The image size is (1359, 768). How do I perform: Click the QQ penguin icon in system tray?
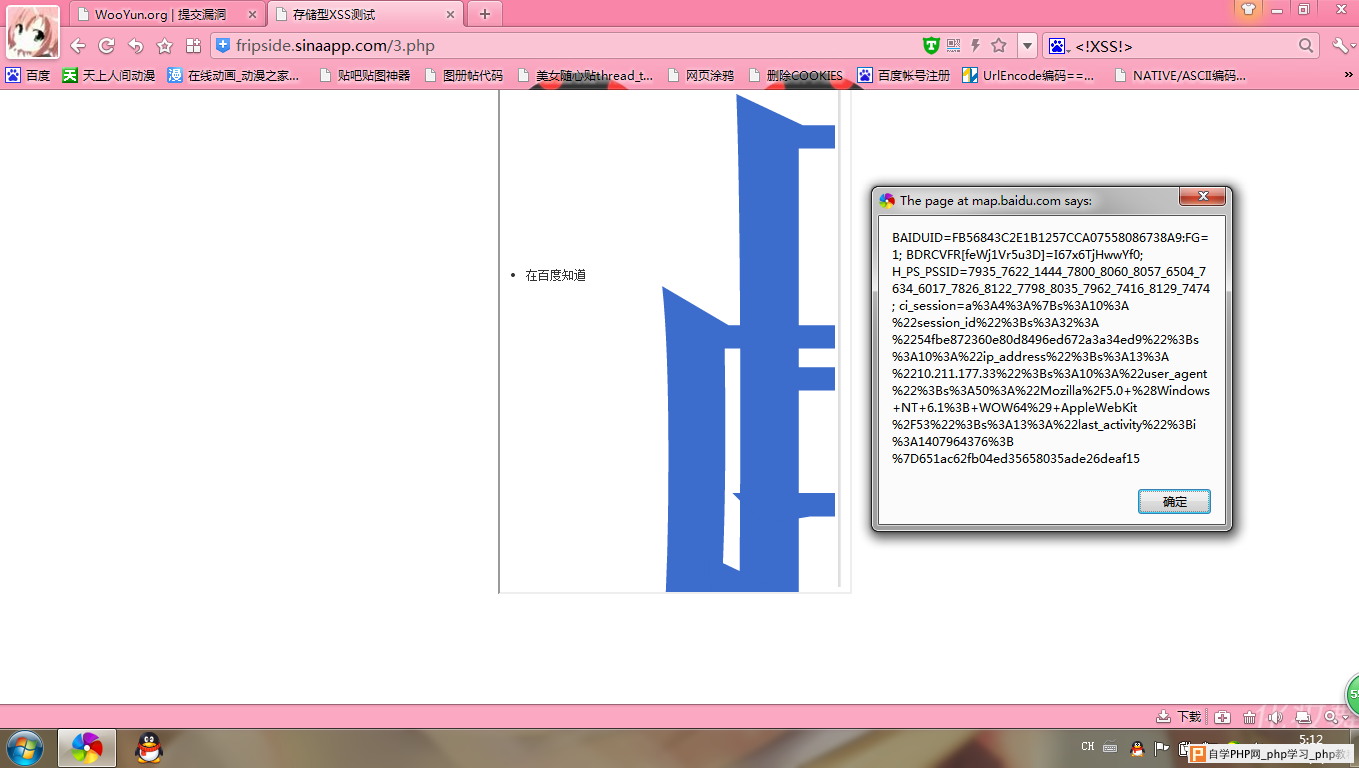click(1137, 747)
